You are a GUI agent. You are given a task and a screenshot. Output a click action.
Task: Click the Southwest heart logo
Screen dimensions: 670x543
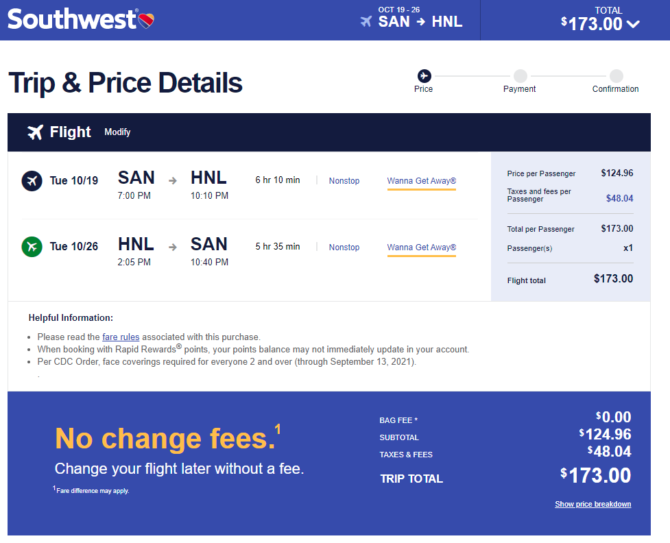pyautogui.click(x=146, y=20)
